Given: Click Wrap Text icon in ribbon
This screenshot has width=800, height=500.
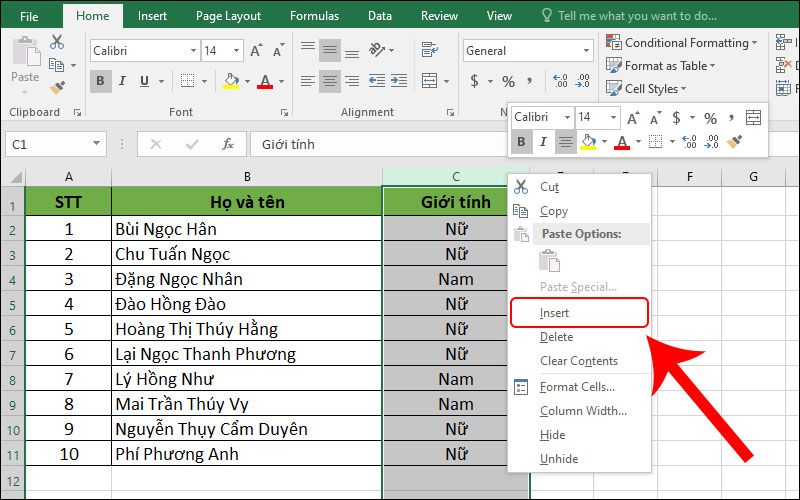Looking at the screenshot, I should coord(430,49).
